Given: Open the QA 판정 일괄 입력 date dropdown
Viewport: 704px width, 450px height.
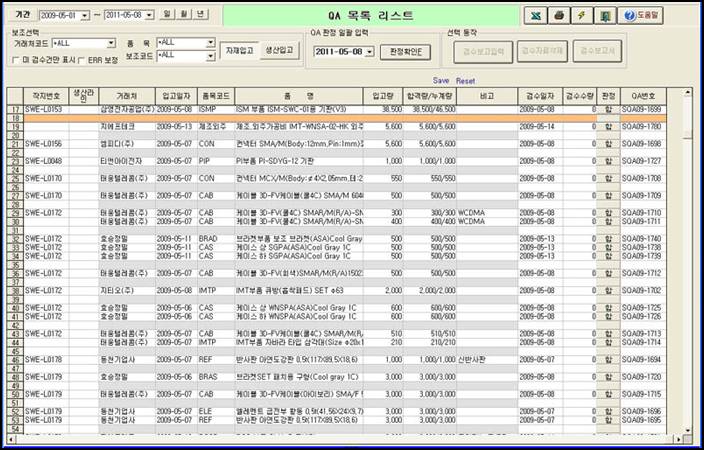Looking at the screenshot, I should 369,52.
